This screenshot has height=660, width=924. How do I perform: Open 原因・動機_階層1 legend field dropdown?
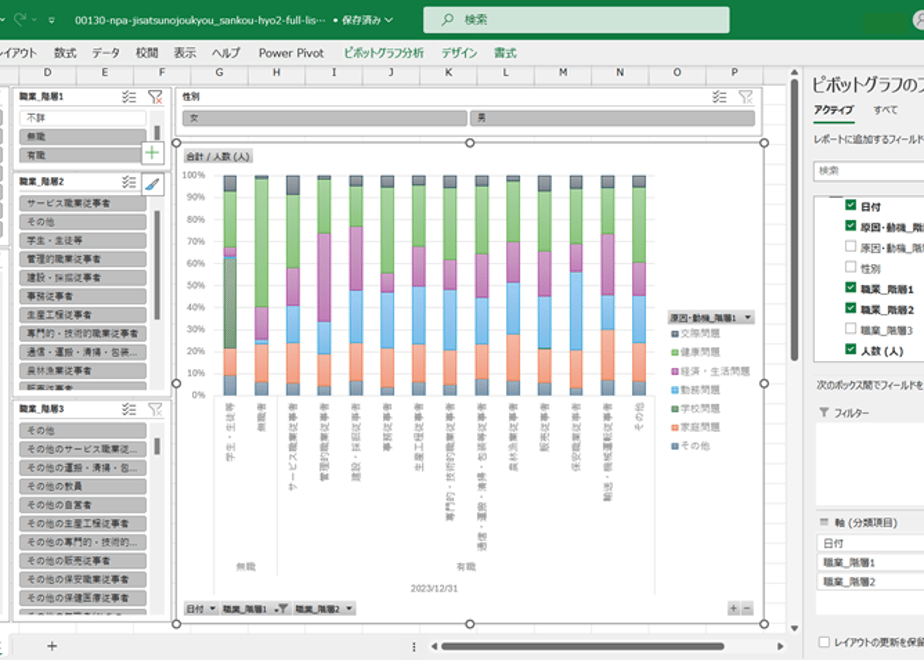(711, 318)
